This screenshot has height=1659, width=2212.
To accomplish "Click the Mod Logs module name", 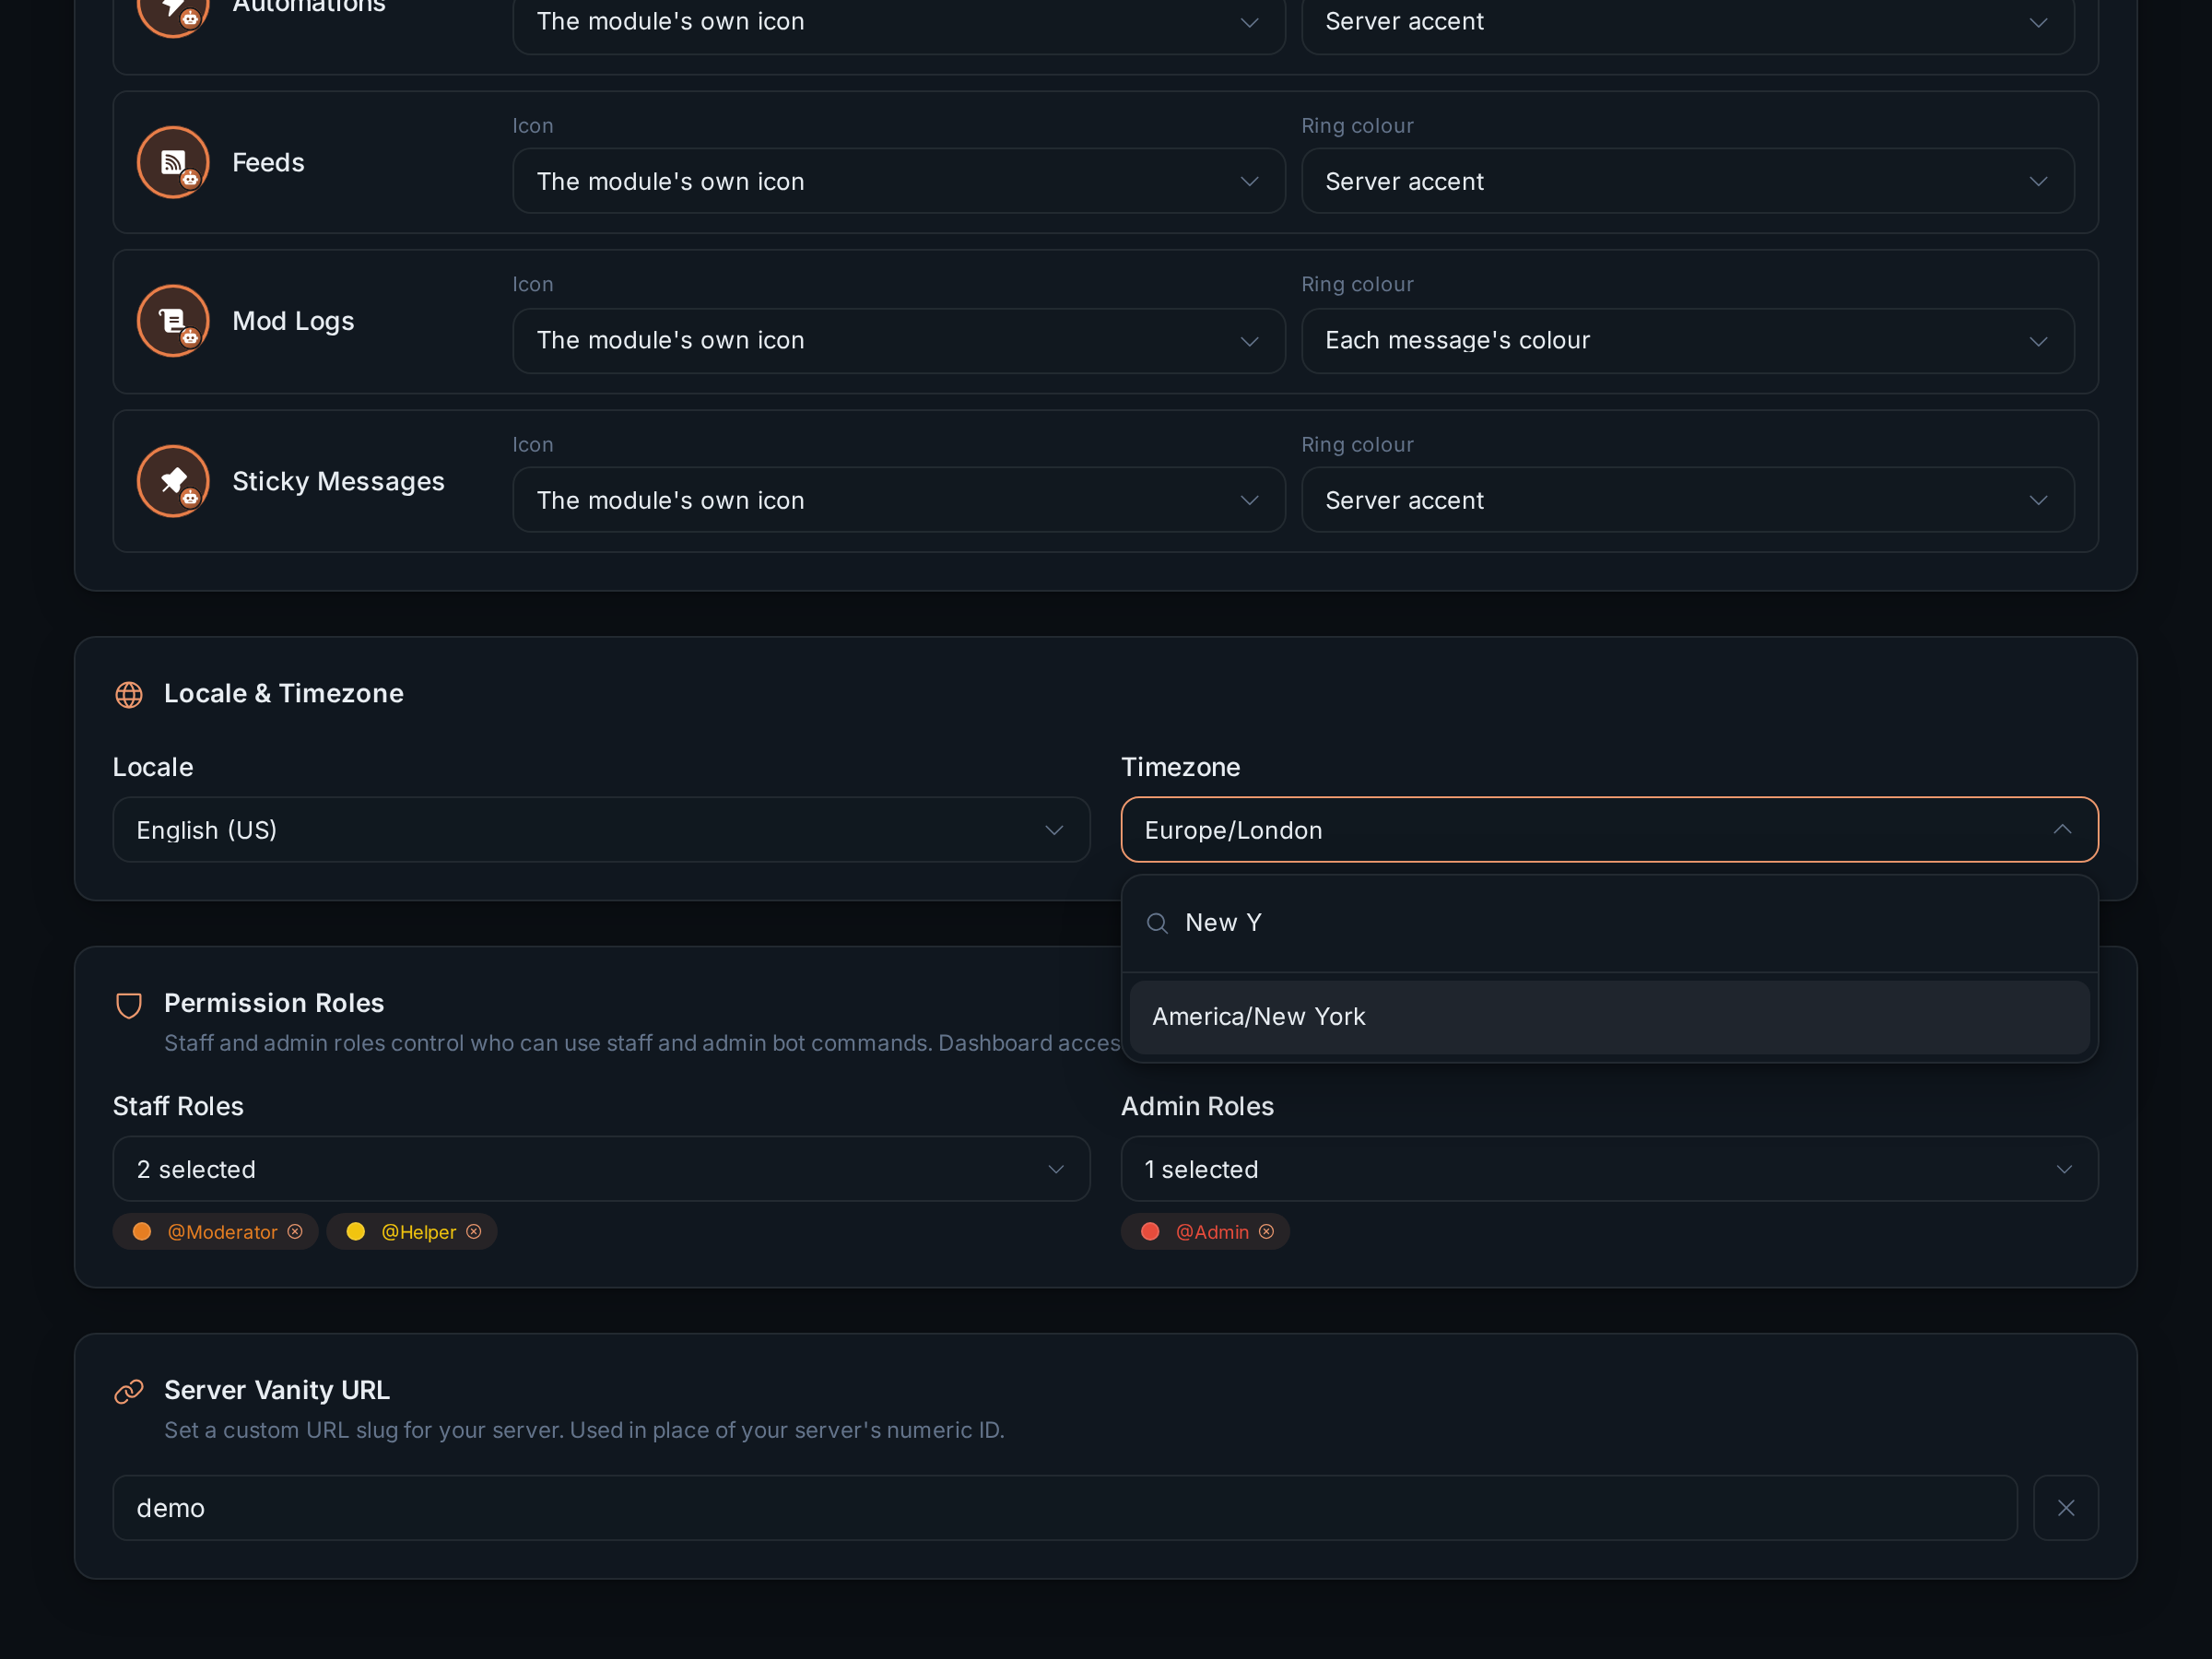I will tap(294, 321).
